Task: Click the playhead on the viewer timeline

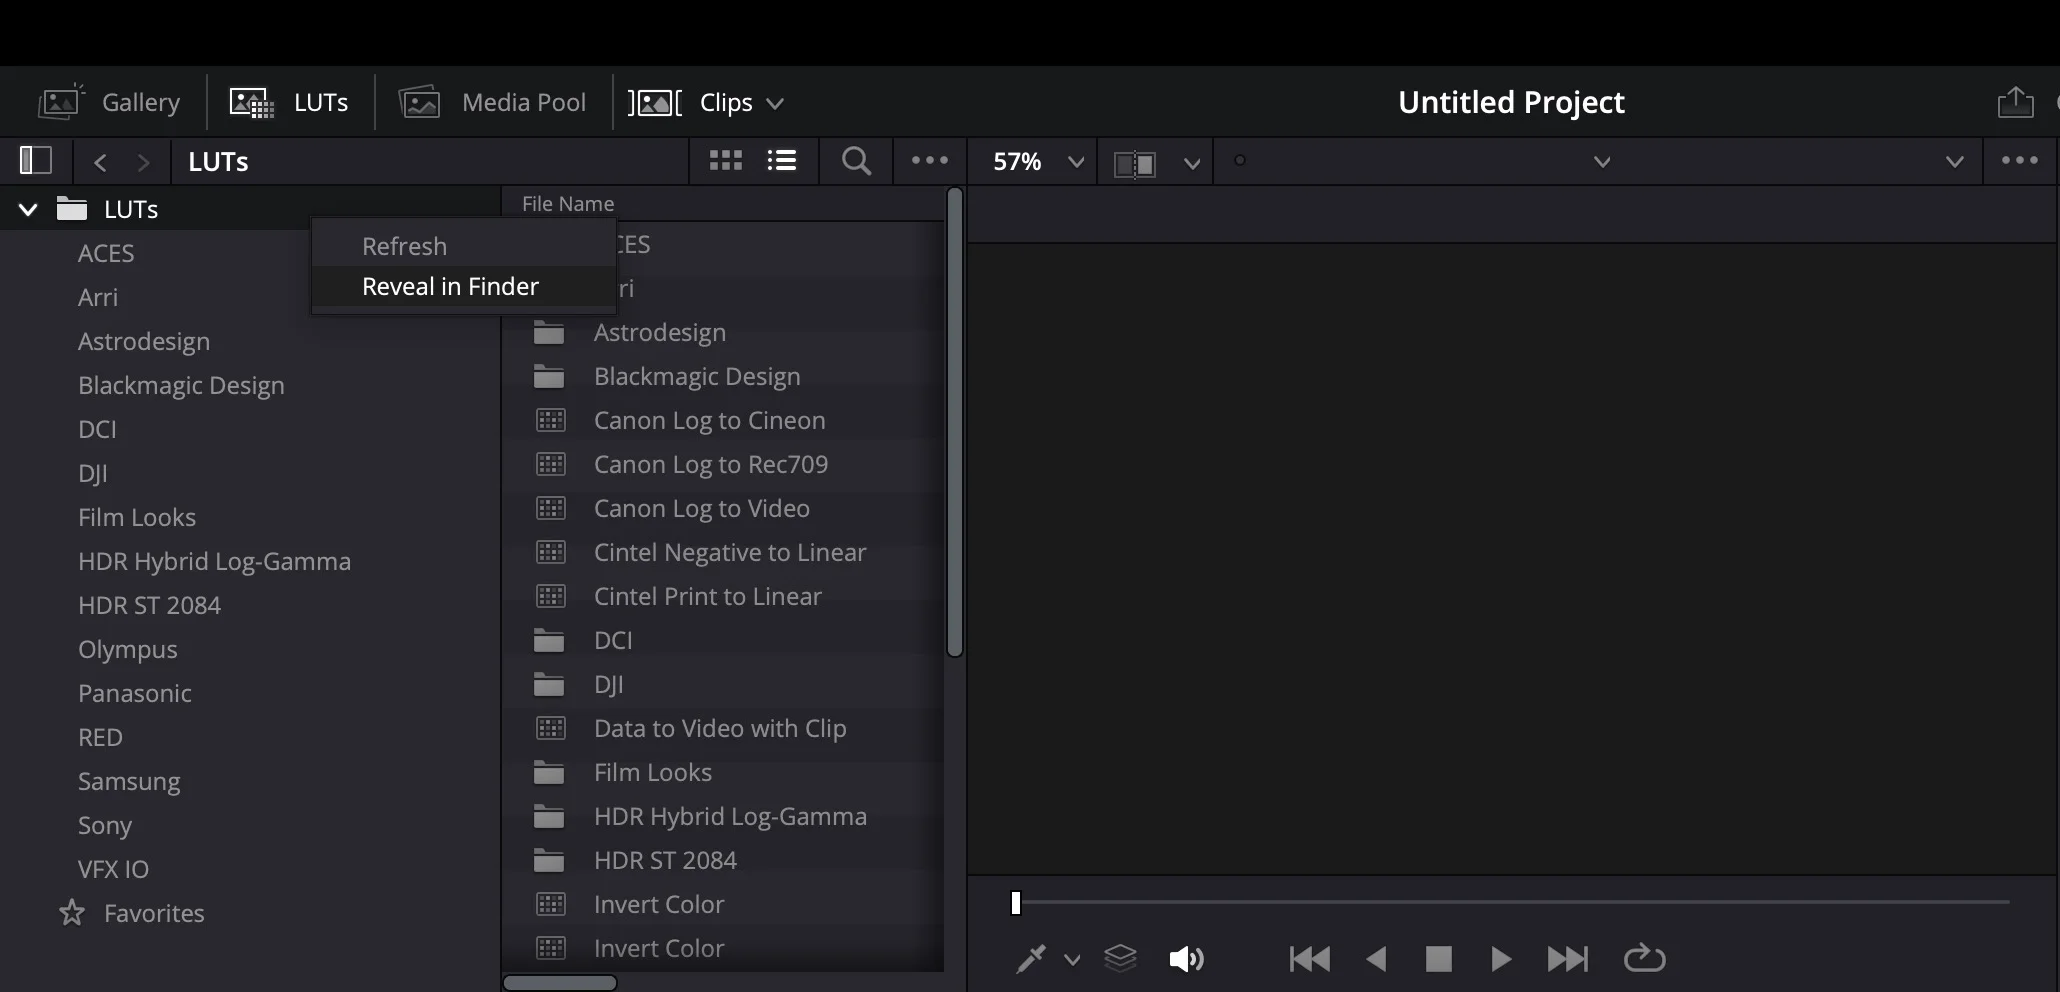Action: point(1015,902)
